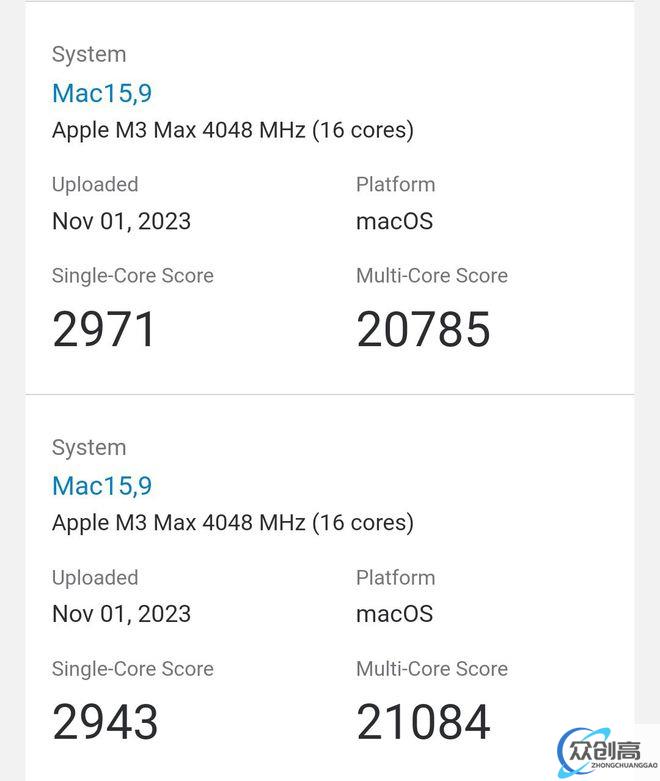Screen dimensions: 660x781
Task: Click the first Multi-Core Score label
Action: click(x=432, y=275)
